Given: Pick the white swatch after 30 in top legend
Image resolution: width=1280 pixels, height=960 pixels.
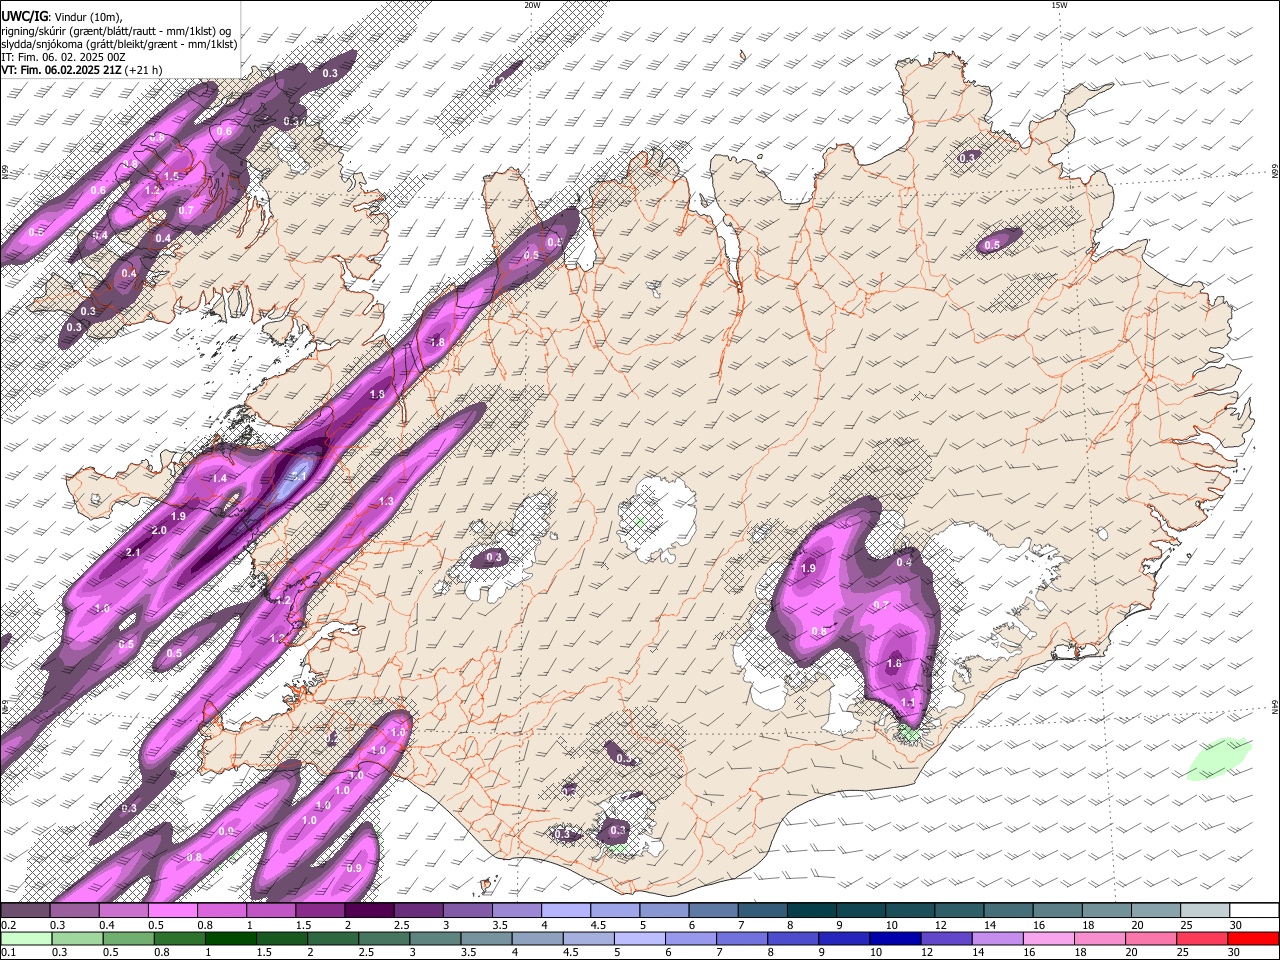Looking at the screenshot, I should (x=1254, y=911).
